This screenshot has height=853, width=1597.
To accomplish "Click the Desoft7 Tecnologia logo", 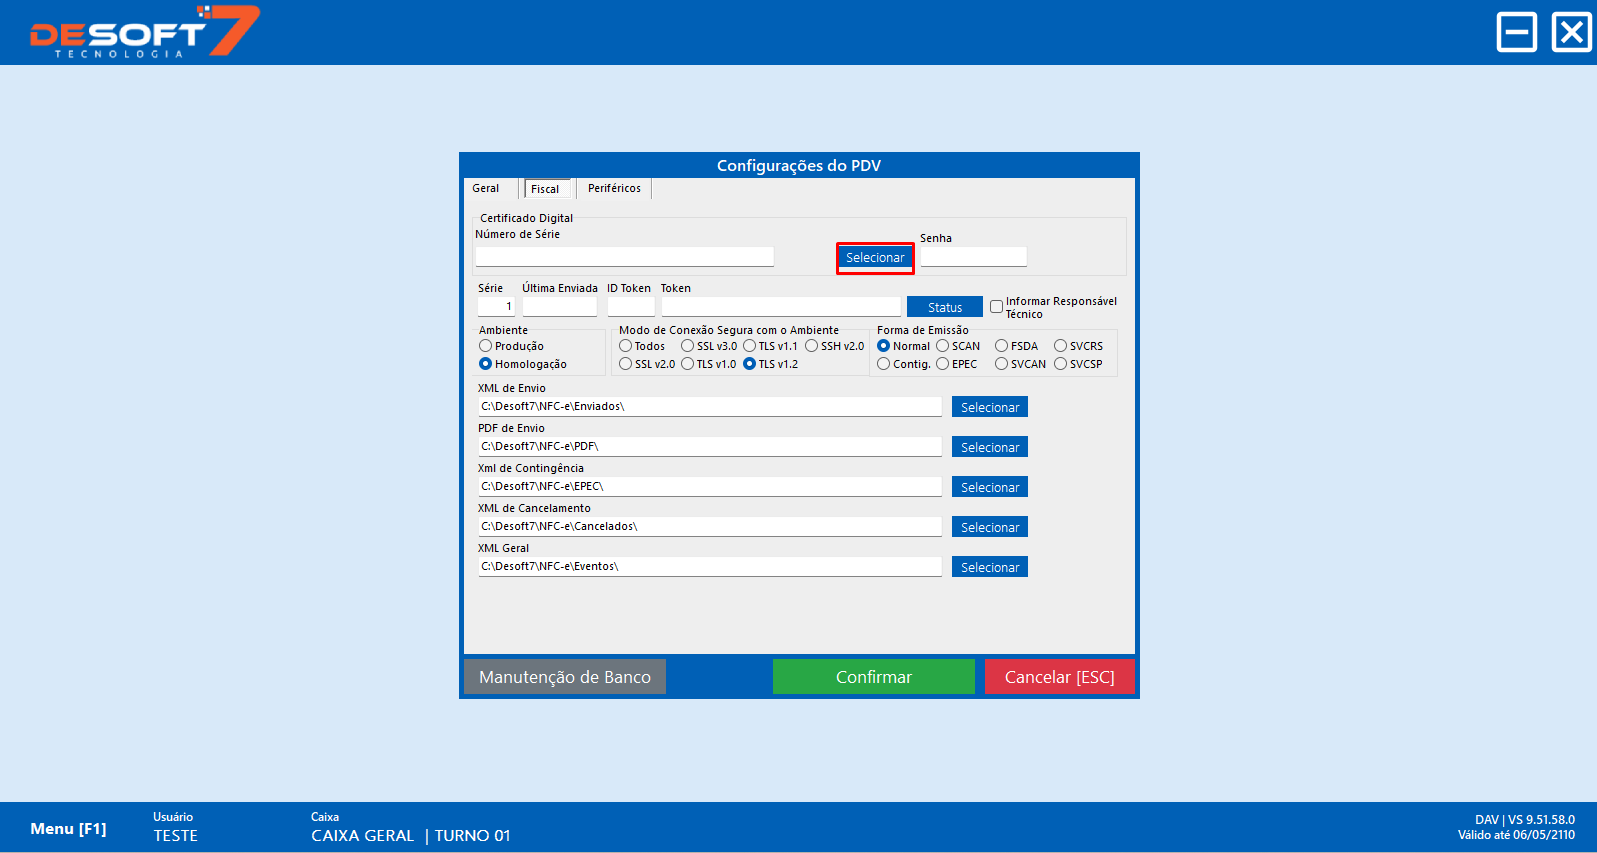I will point(145,32).
